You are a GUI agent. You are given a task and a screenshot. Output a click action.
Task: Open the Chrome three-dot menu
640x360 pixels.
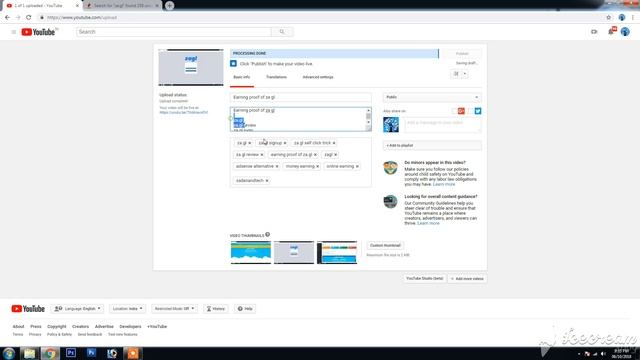tap(633, 18)
